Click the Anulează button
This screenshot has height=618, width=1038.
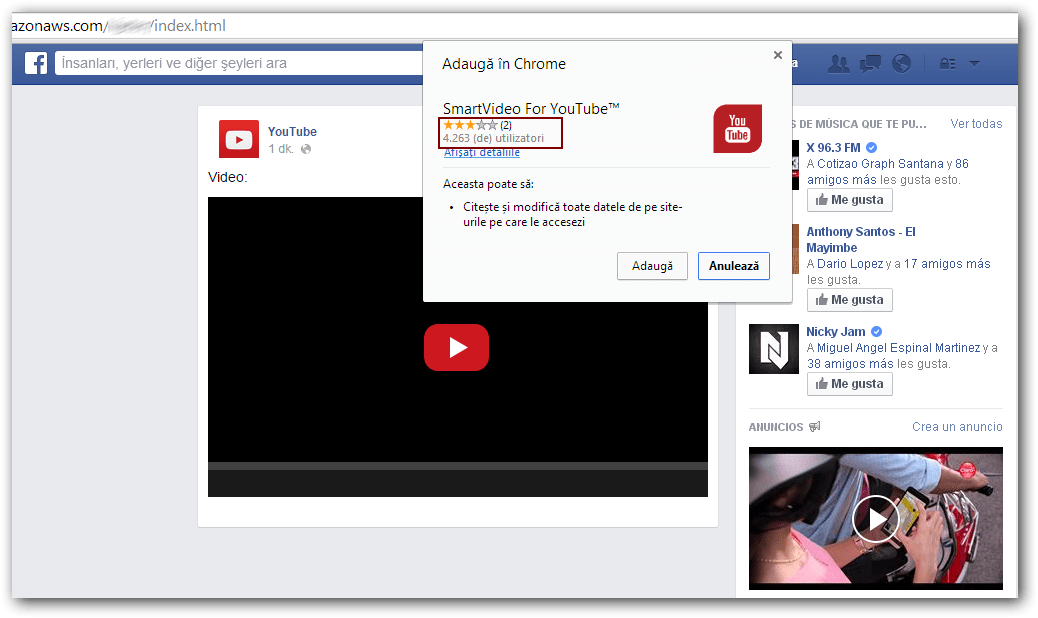(733, 266)
